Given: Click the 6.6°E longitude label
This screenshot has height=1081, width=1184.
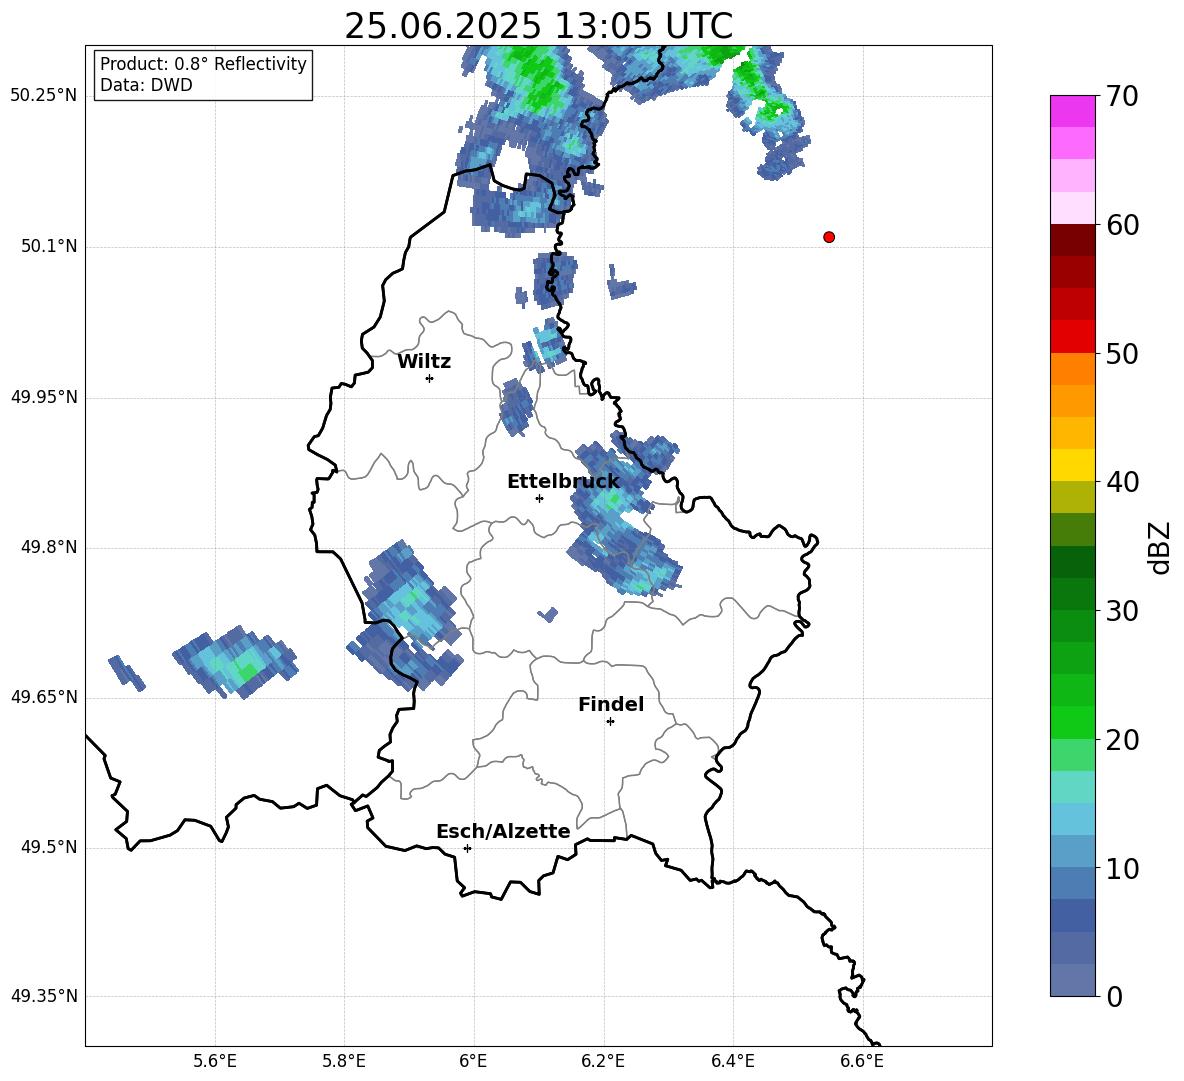Looking at the screenshot, I should click(862, 1061).
